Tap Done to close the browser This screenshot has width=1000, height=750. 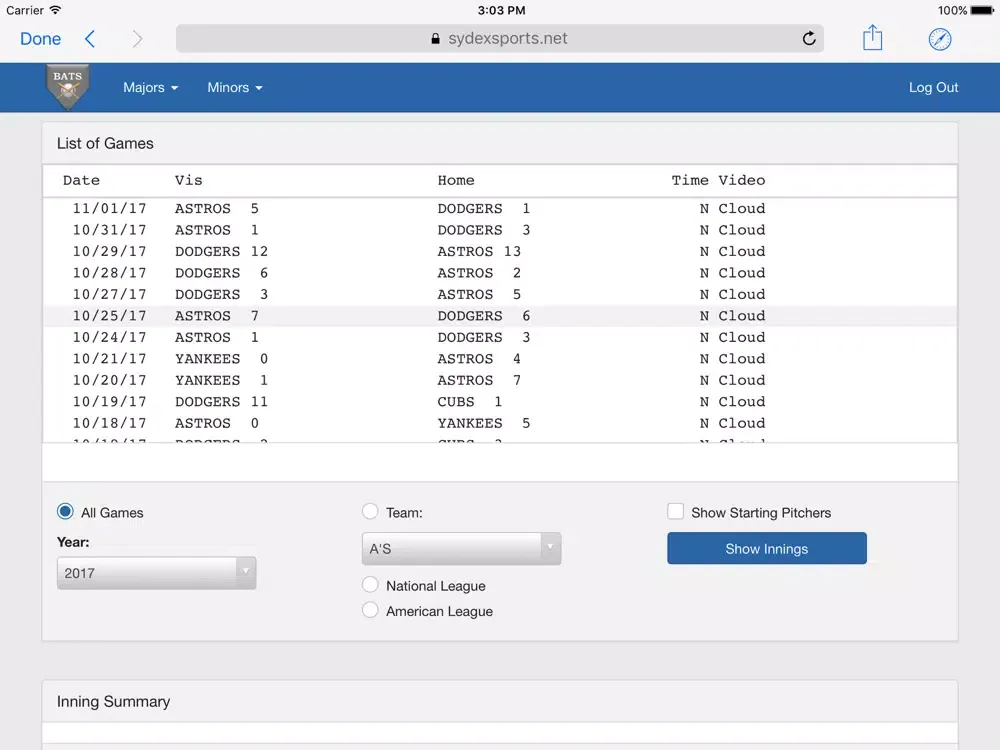(40, 39)
